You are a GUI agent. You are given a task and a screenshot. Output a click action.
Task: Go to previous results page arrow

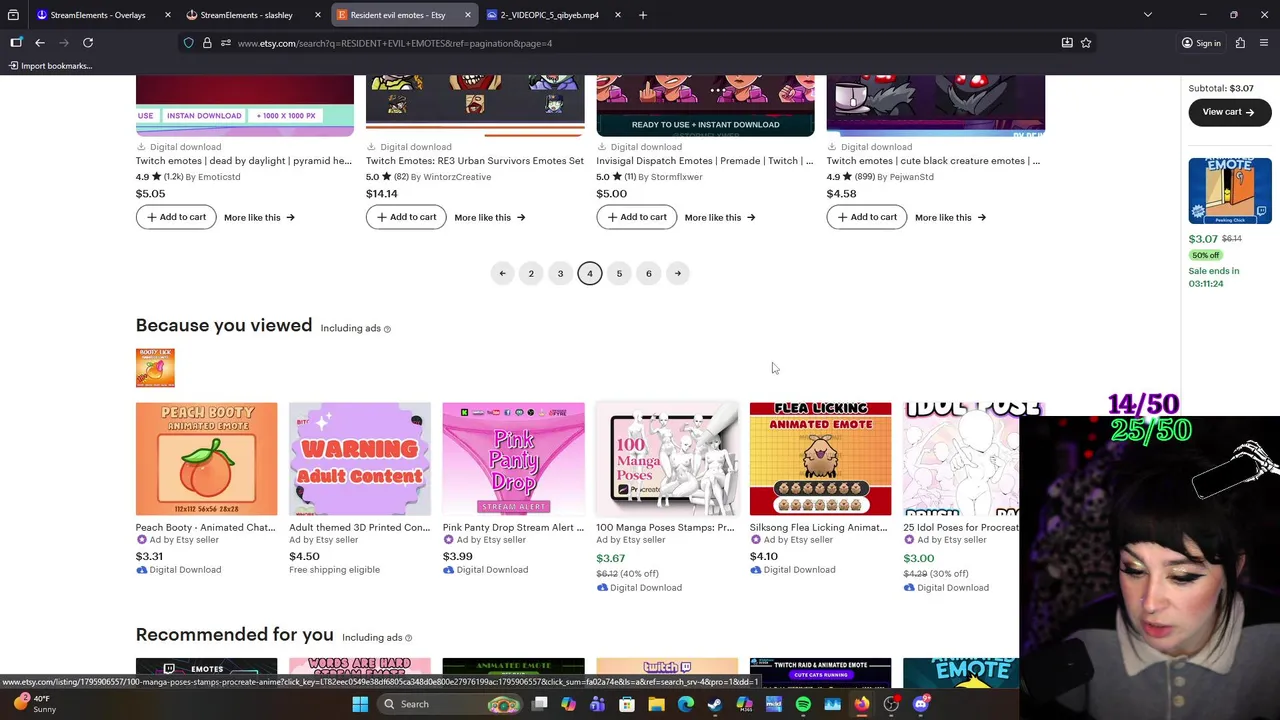click(502, 273)
